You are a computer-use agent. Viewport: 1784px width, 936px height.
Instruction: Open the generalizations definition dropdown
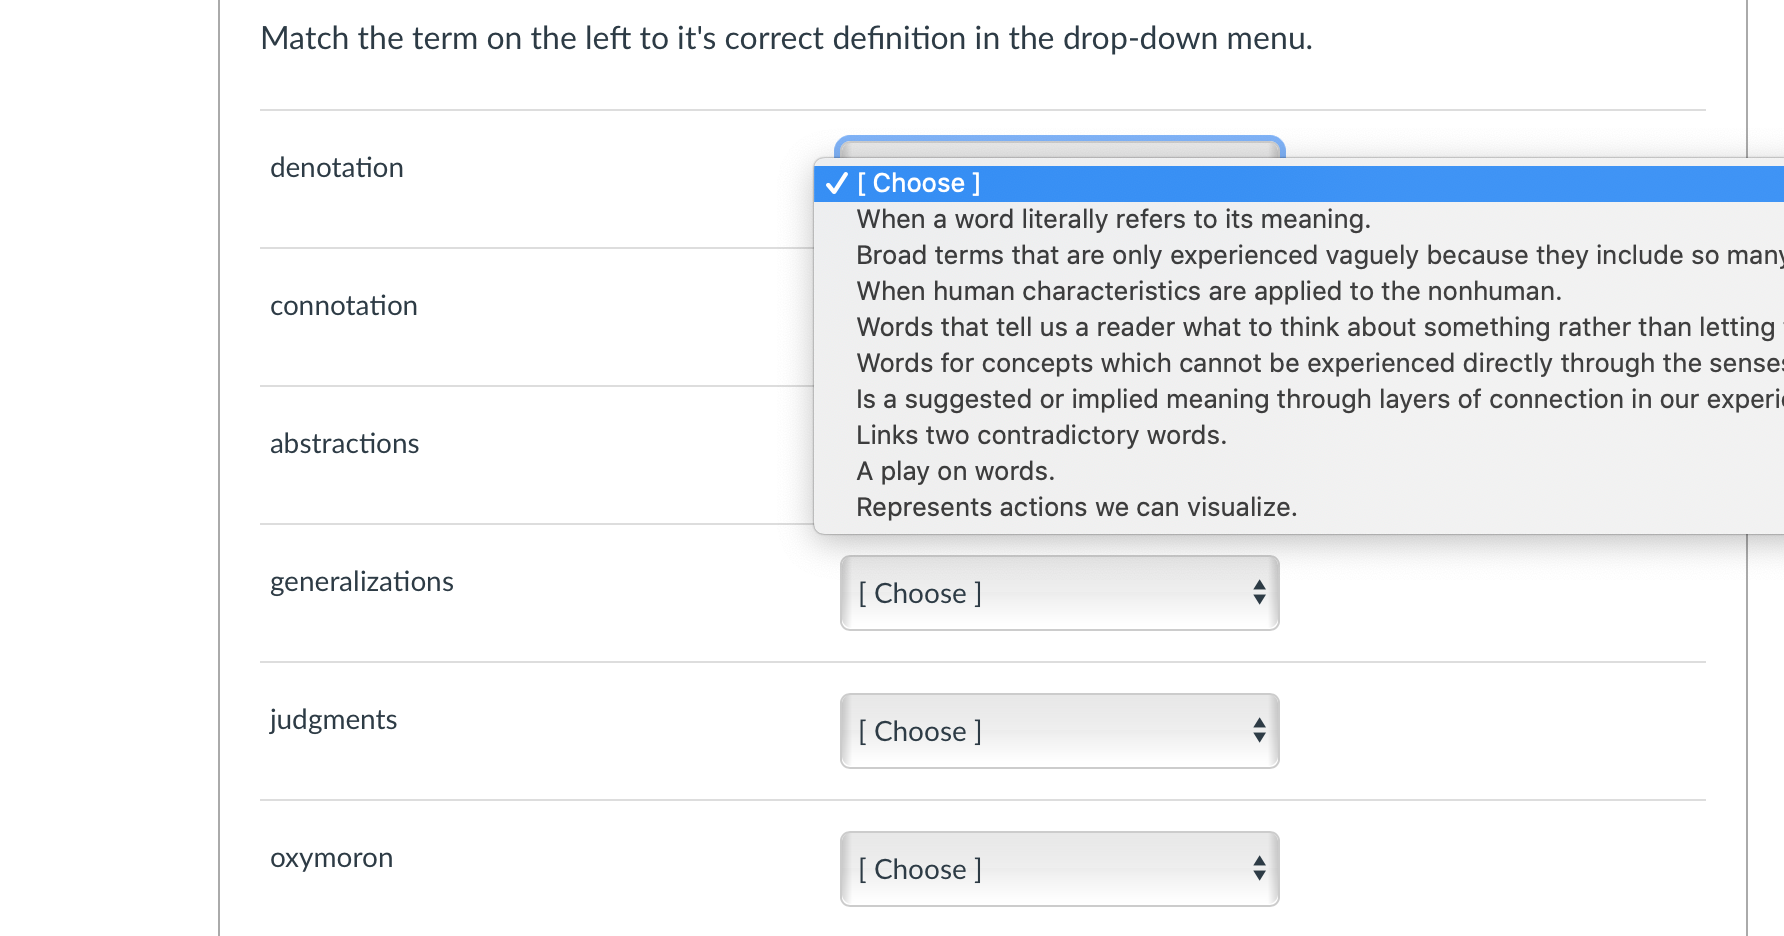pyautogui.click(x=1058, y=594)
